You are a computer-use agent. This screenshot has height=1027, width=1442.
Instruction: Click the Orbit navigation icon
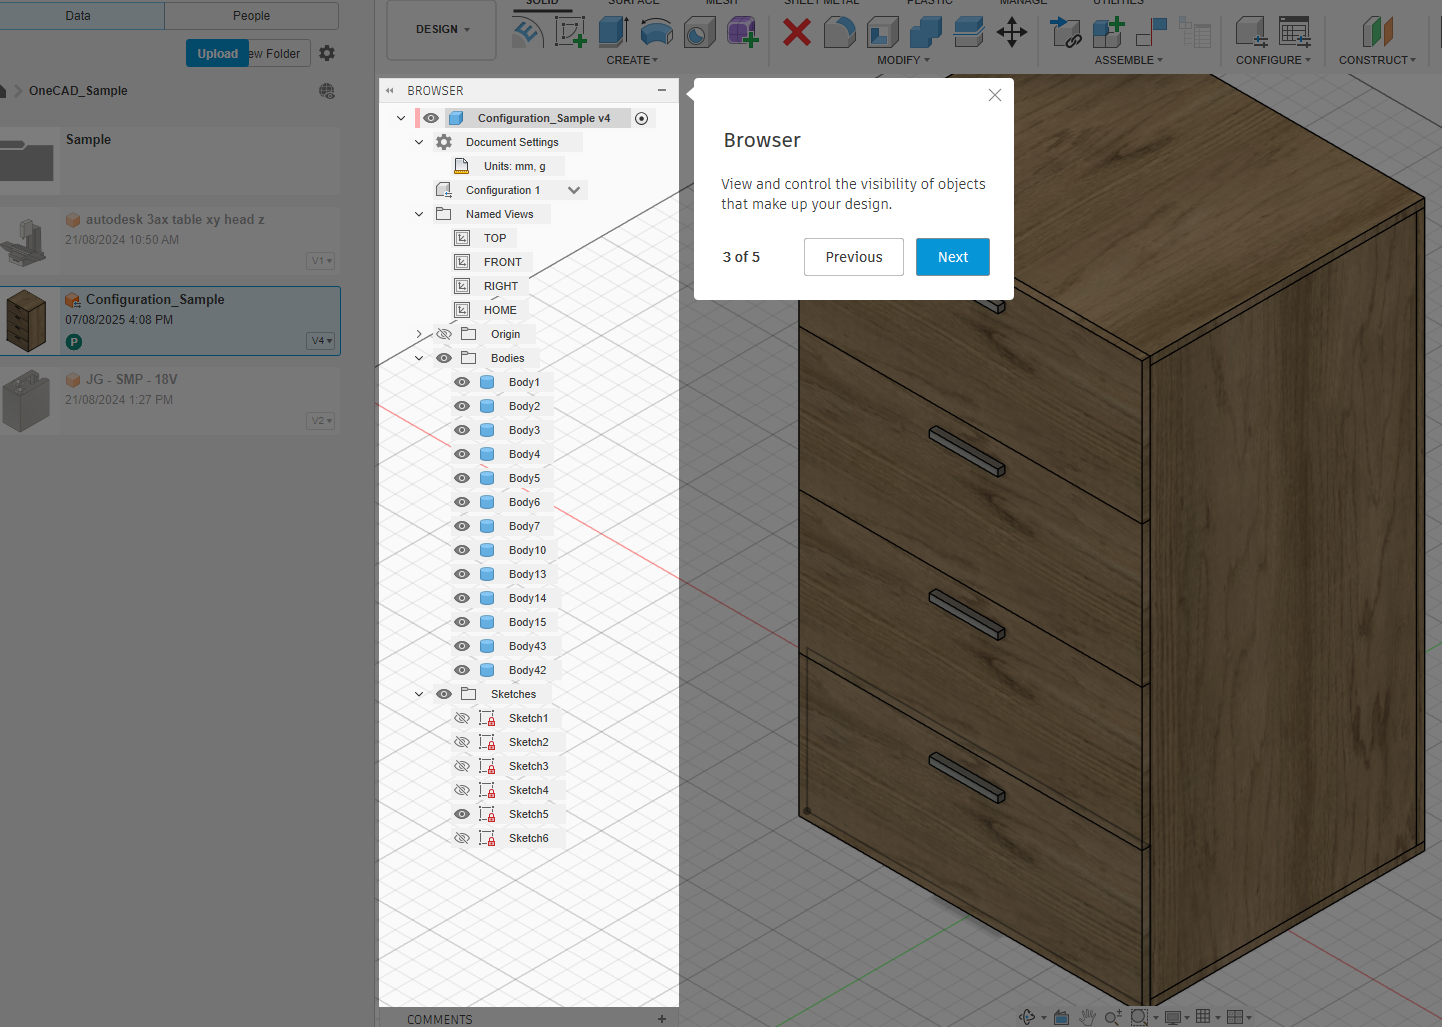pos(1027,1017)
